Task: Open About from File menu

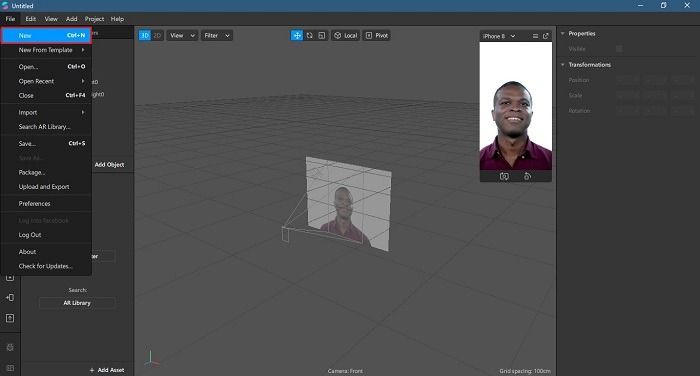Action: 46,252
